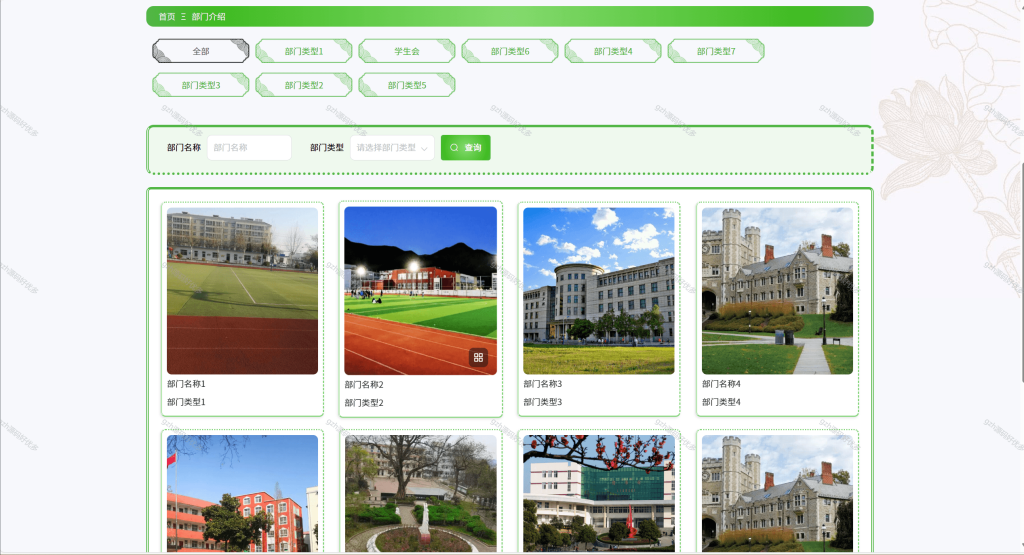Click the 部门类型1 label under first card
The image size is (1024, 555).
[186, 402]
